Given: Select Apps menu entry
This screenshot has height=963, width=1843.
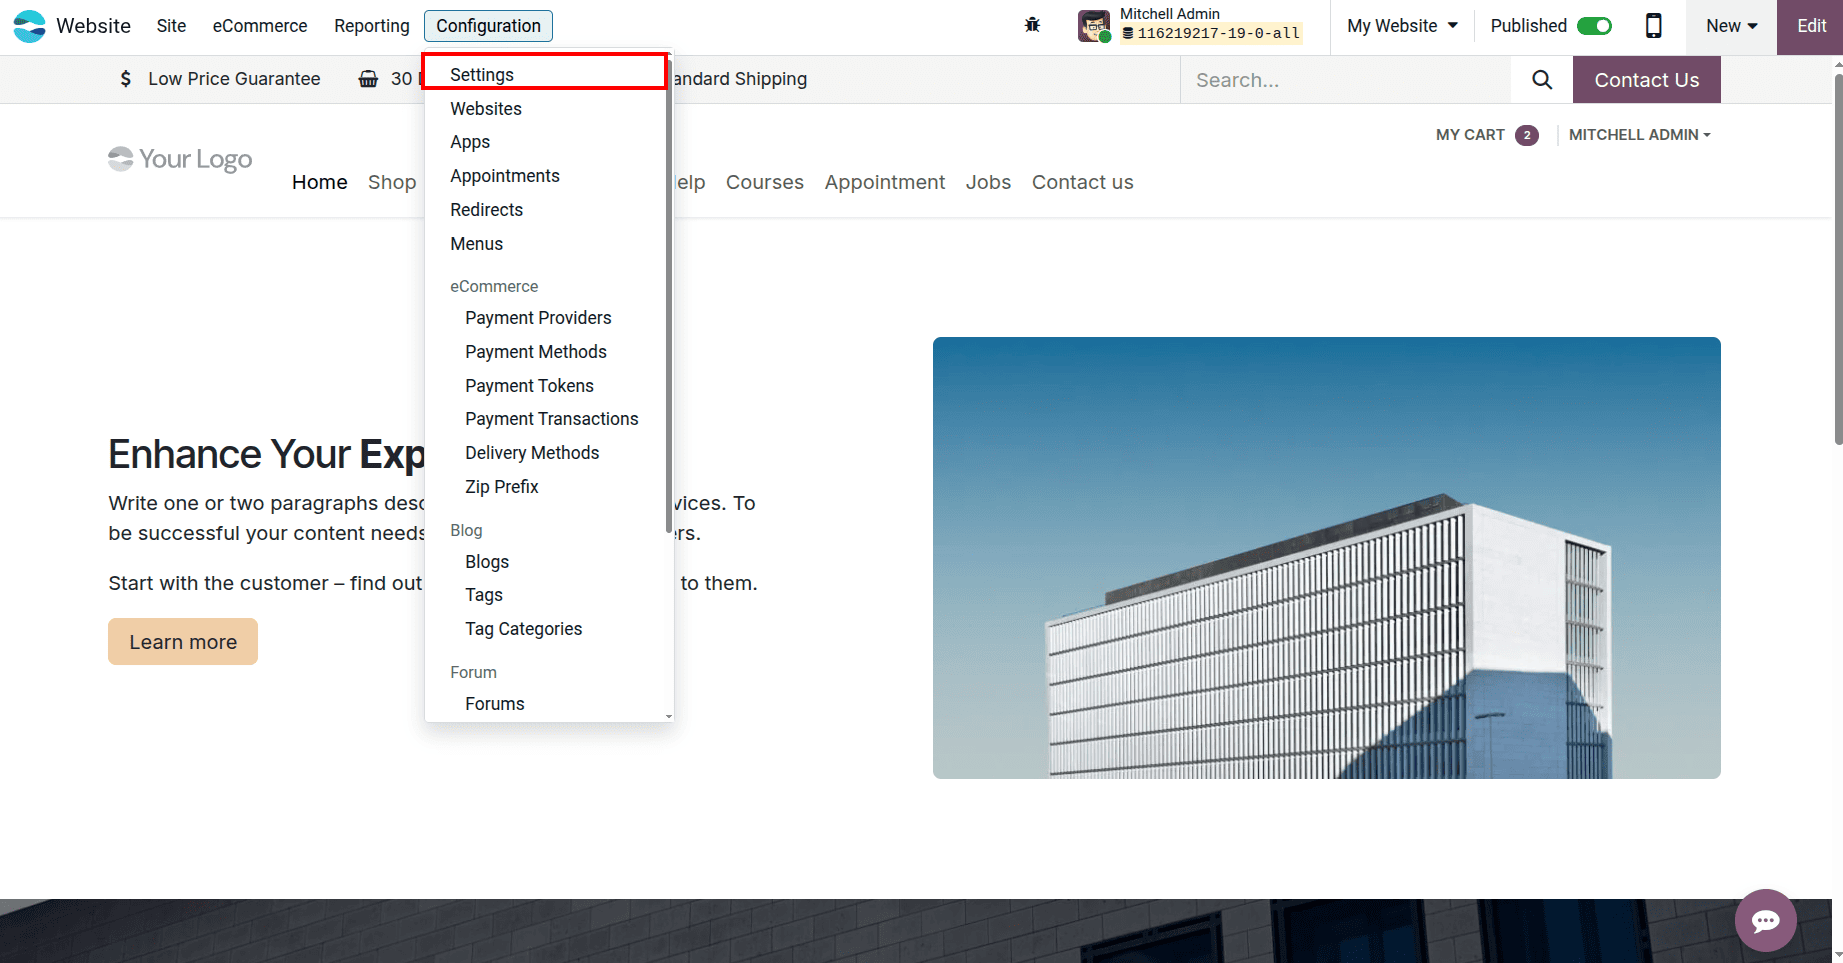Looking at the screenshot, I should pos(545,142).
